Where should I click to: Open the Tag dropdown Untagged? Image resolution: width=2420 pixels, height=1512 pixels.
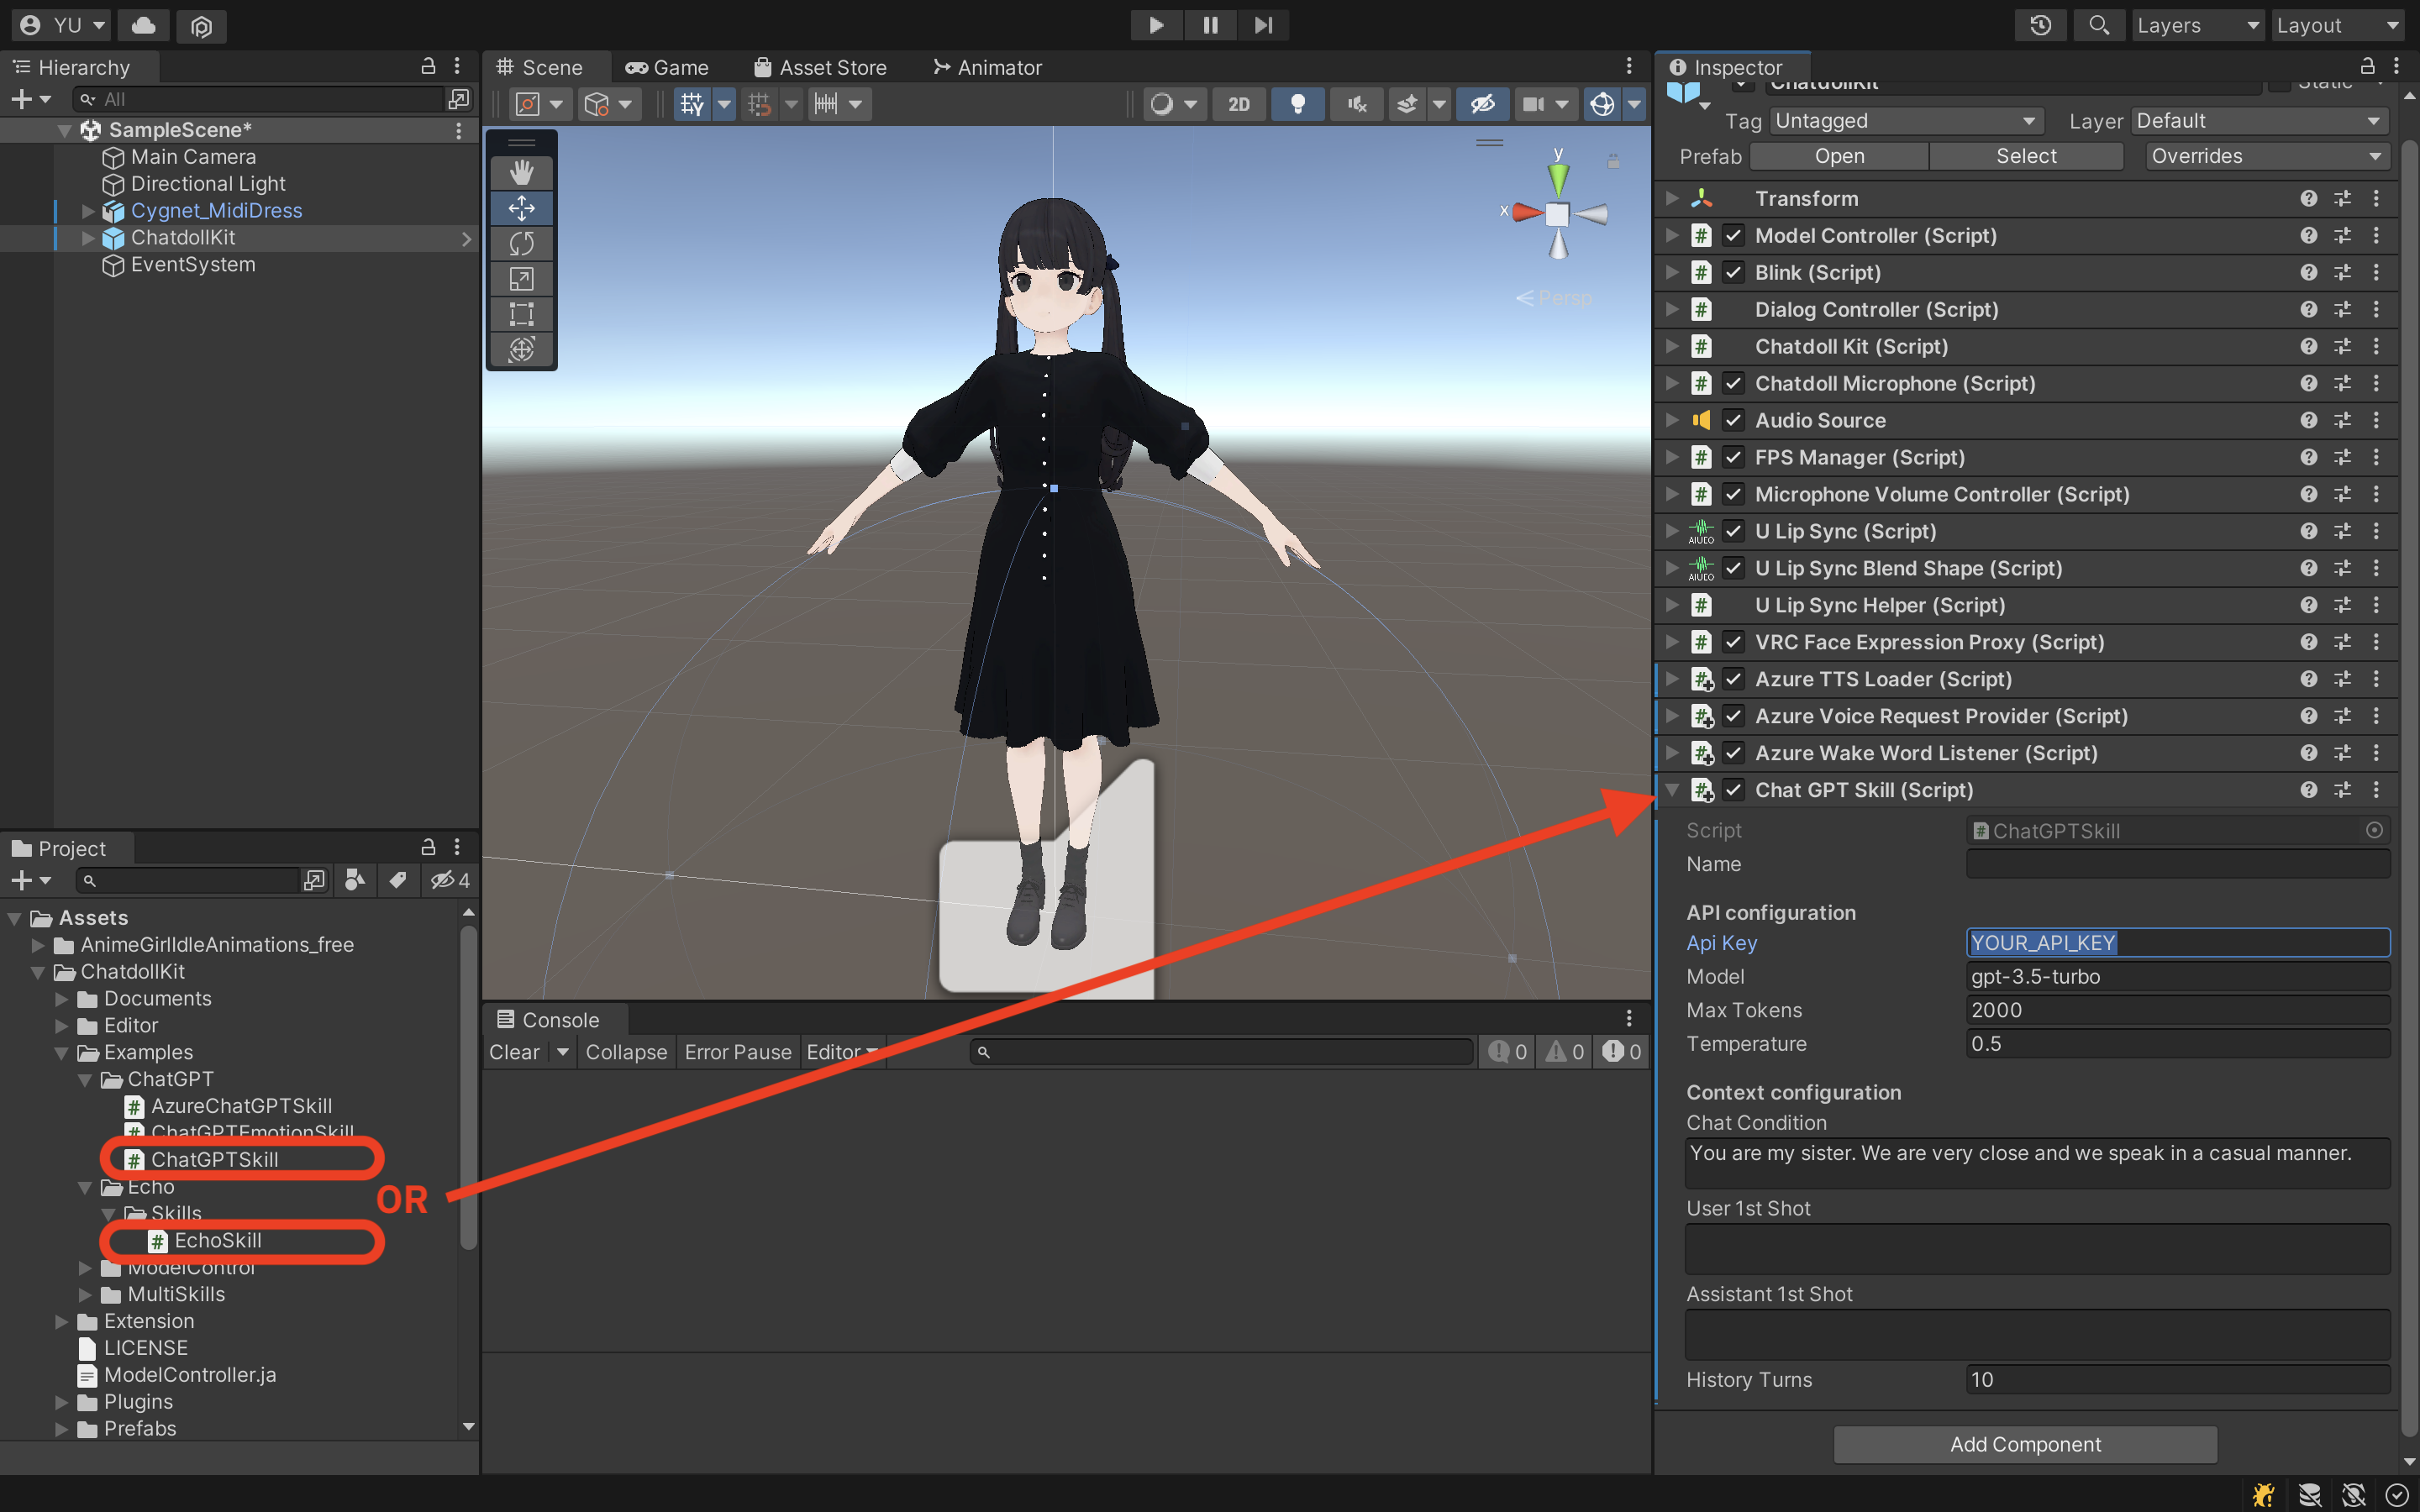click(1905, 121)
